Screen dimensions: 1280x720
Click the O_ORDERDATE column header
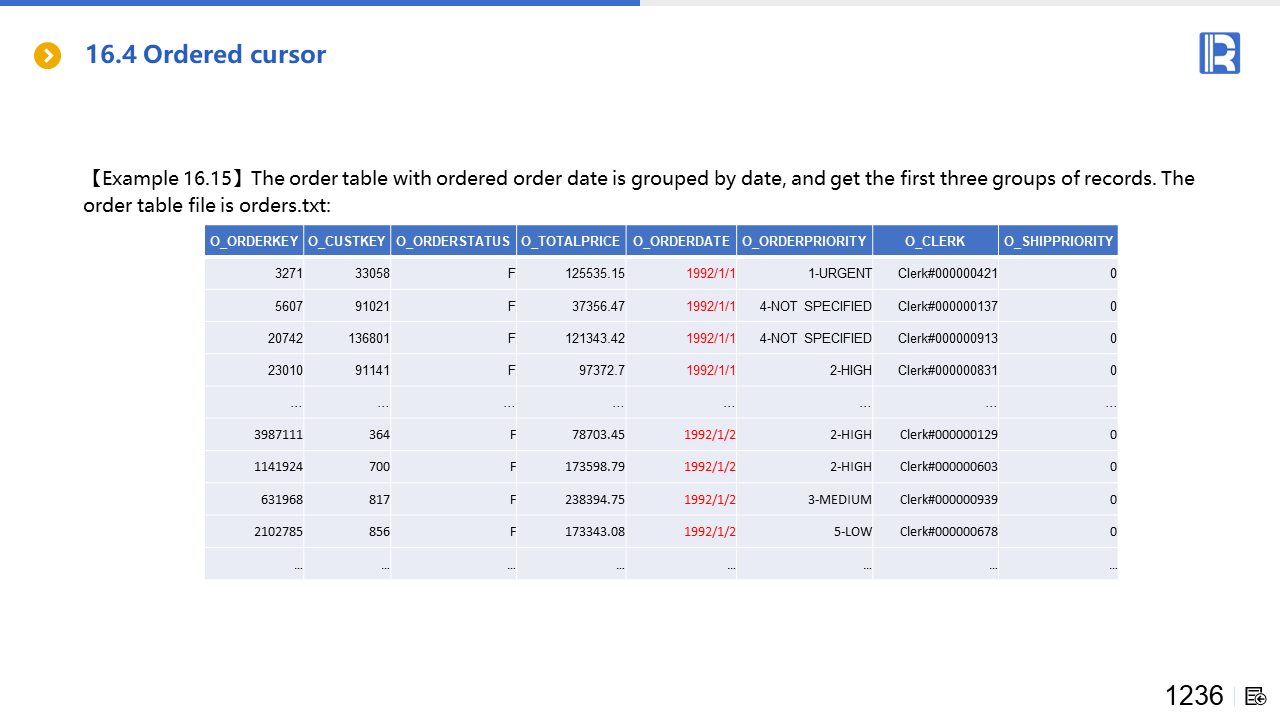point(681,241)
